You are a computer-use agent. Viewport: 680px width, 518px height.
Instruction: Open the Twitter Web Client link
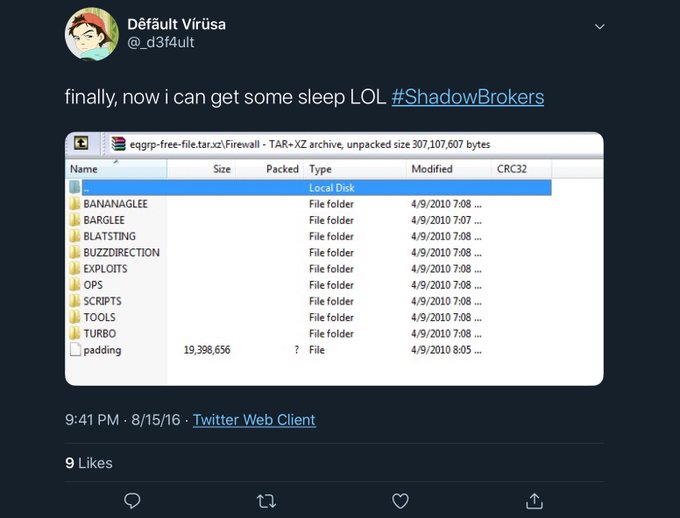[254, 420]
